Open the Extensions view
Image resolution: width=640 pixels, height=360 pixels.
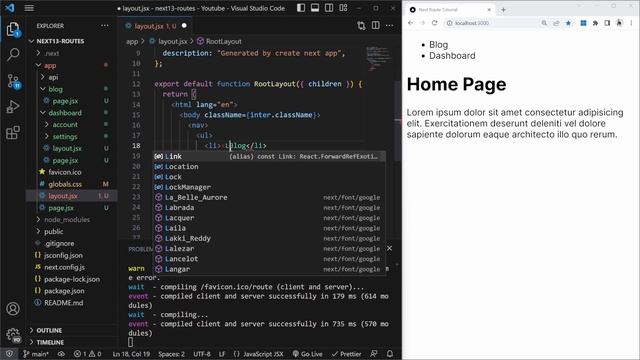pos(13,132)
